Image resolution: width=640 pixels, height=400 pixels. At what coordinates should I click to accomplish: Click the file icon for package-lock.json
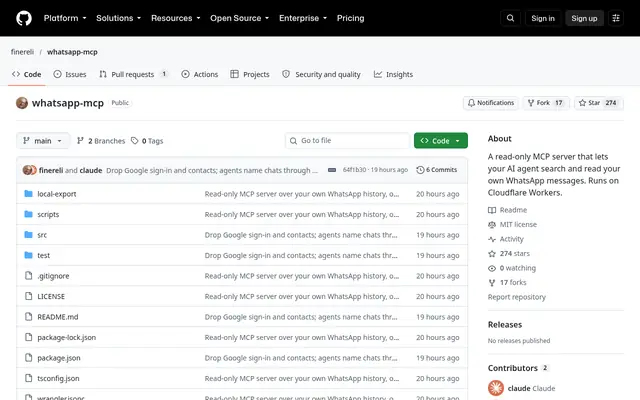click(28, 337)
